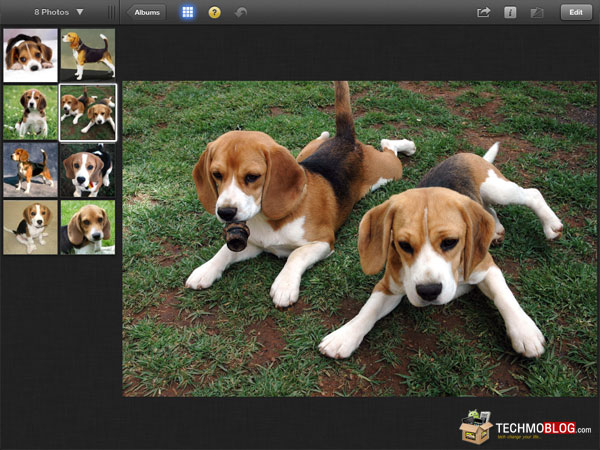Select the standing beagle side-profile thumbnail

[88, 55]
